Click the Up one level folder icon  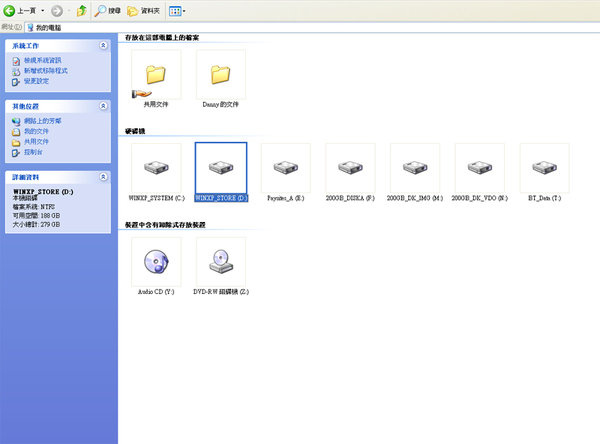81,10
